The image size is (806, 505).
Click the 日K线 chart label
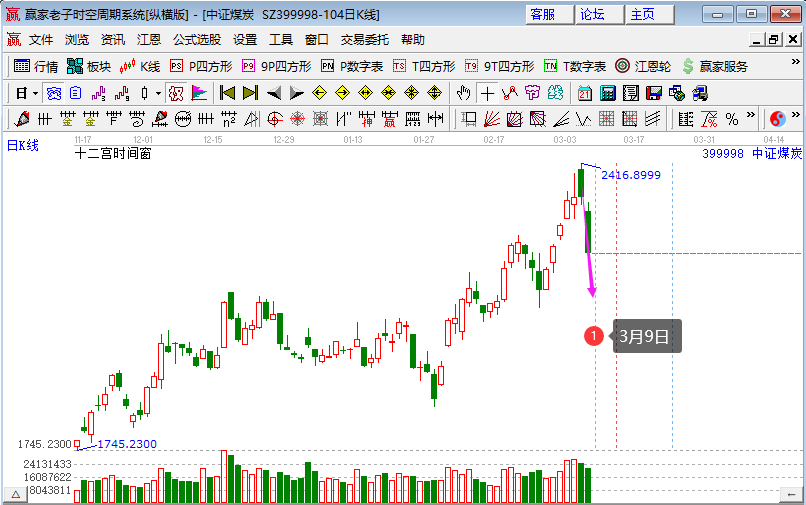23,146
